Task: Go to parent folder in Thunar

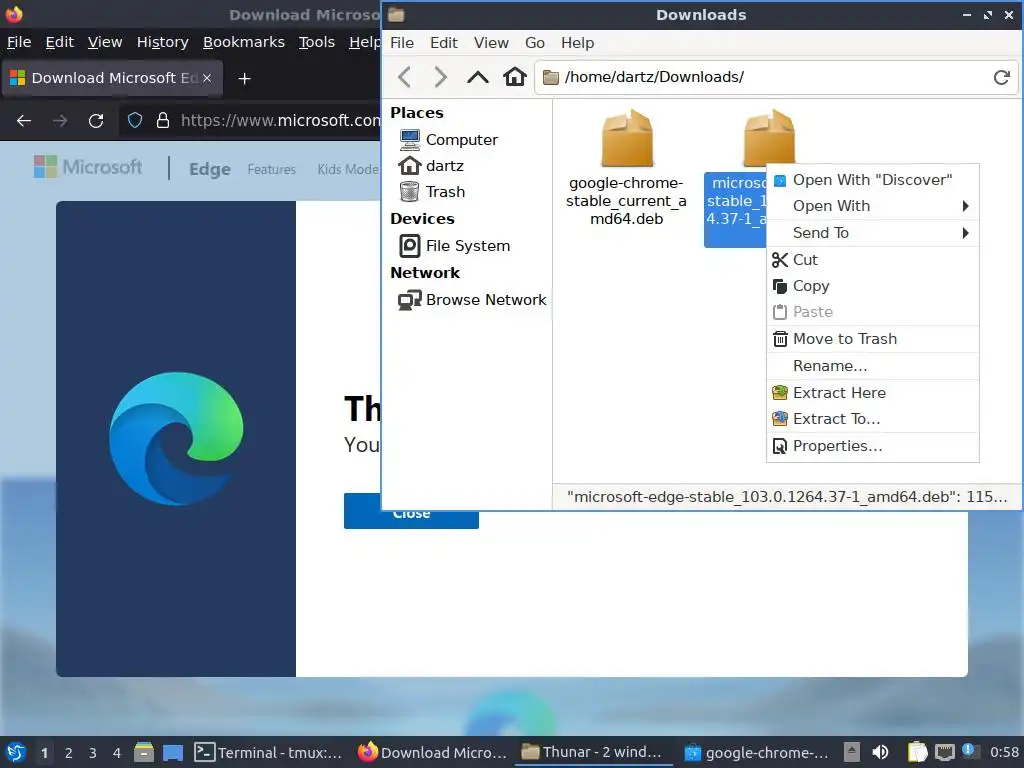Action: click(x=477, y=77)
